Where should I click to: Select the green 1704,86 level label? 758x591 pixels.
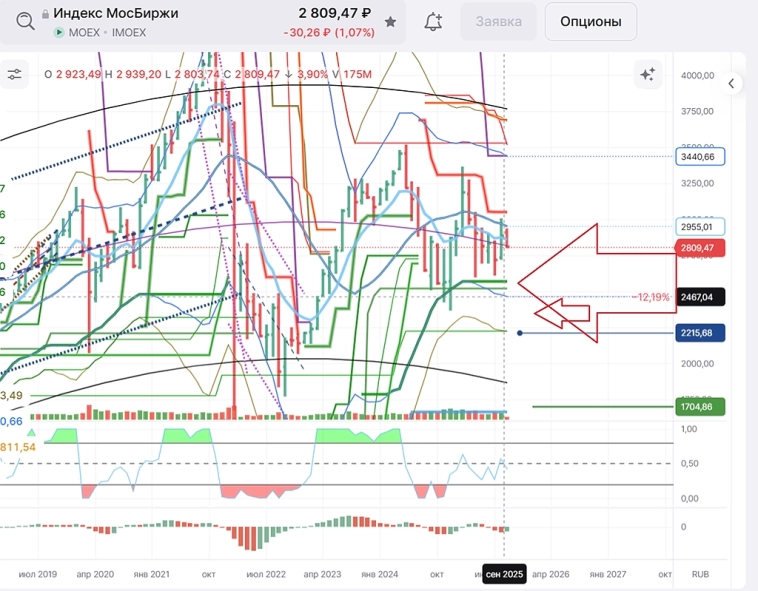700,407
